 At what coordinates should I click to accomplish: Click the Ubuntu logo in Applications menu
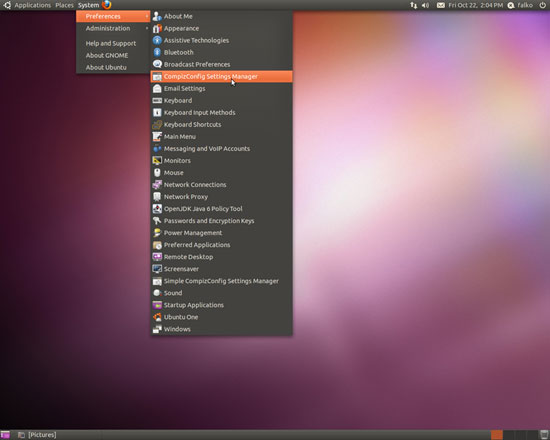point(7,5)
